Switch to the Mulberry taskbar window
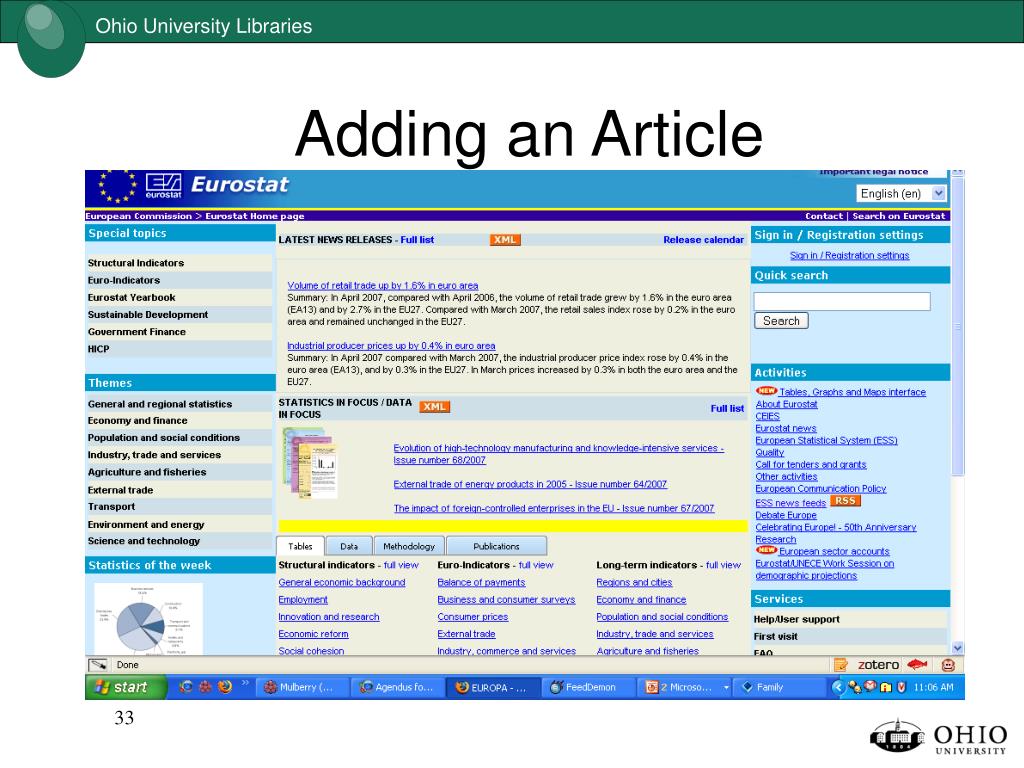The height and width of the screenshot is (768, 1024). point(301,687)
